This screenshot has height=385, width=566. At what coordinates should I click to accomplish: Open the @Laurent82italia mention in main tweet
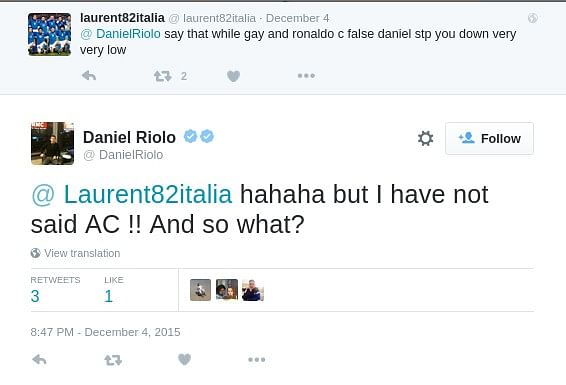131,194
